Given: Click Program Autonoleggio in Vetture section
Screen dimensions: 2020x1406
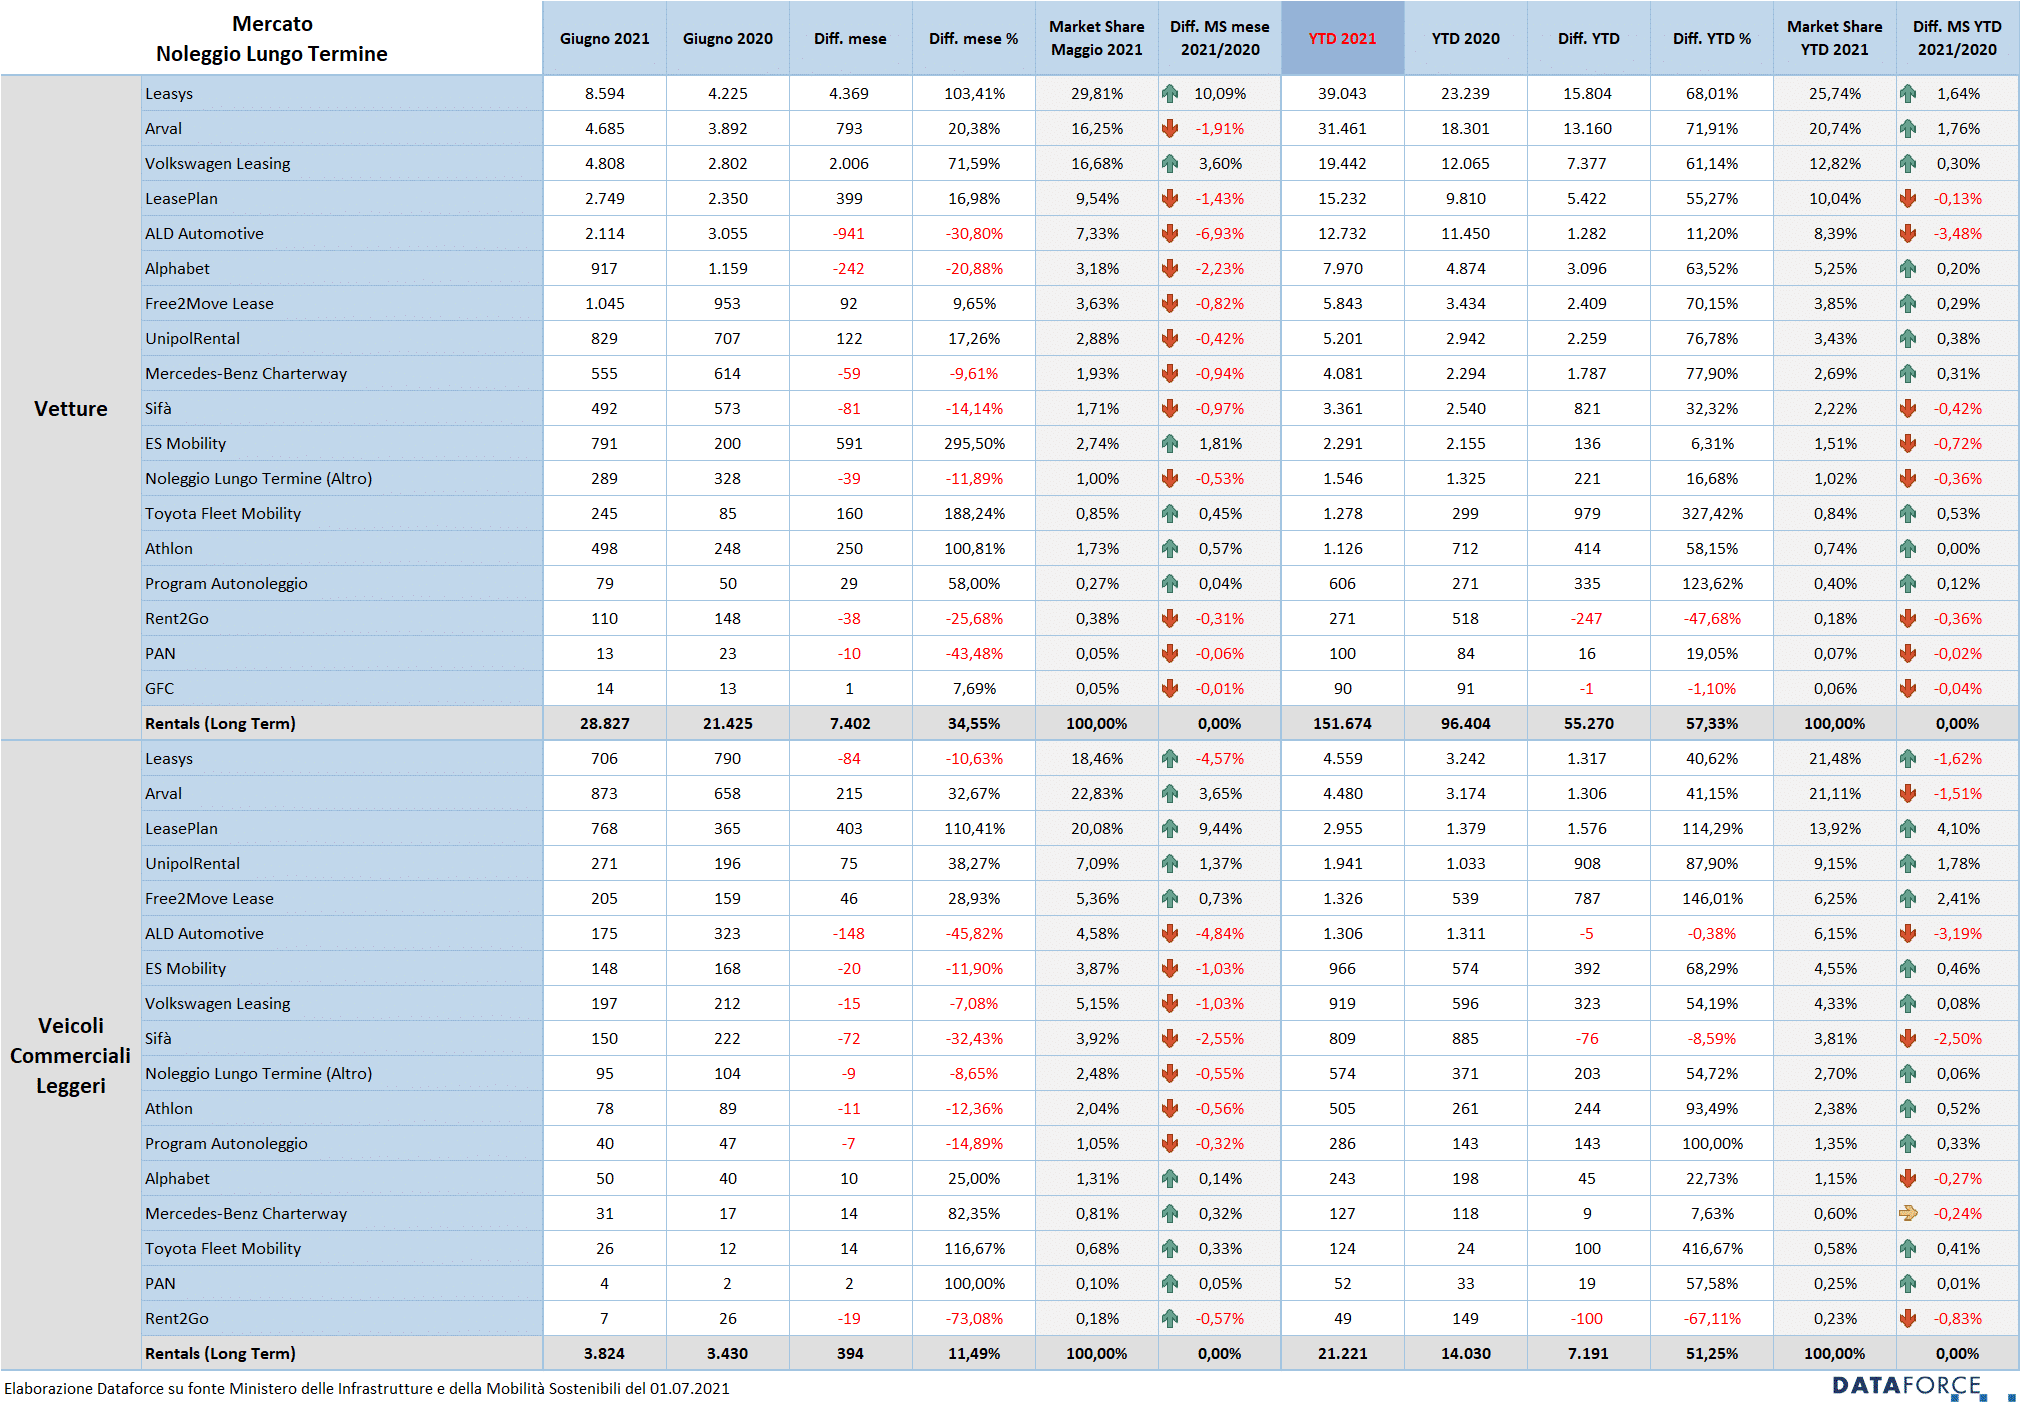Looking at the screenshot, I should (x=226, y=584).
